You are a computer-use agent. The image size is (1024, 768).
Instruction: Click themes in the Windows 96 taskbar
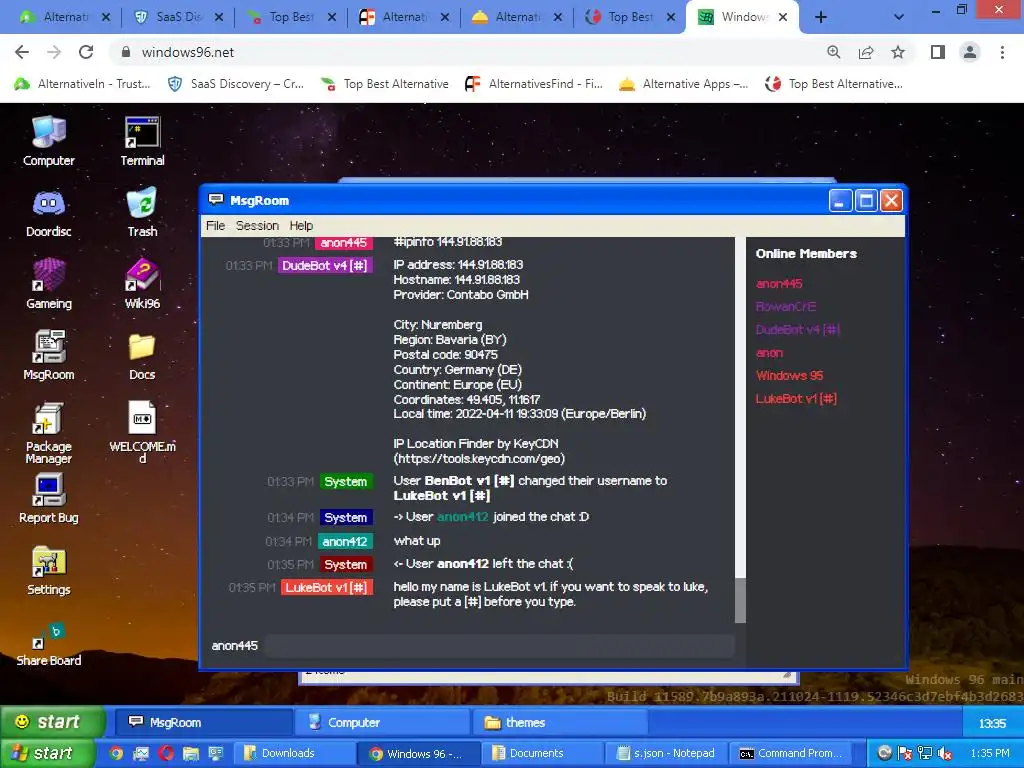(560, 722)
